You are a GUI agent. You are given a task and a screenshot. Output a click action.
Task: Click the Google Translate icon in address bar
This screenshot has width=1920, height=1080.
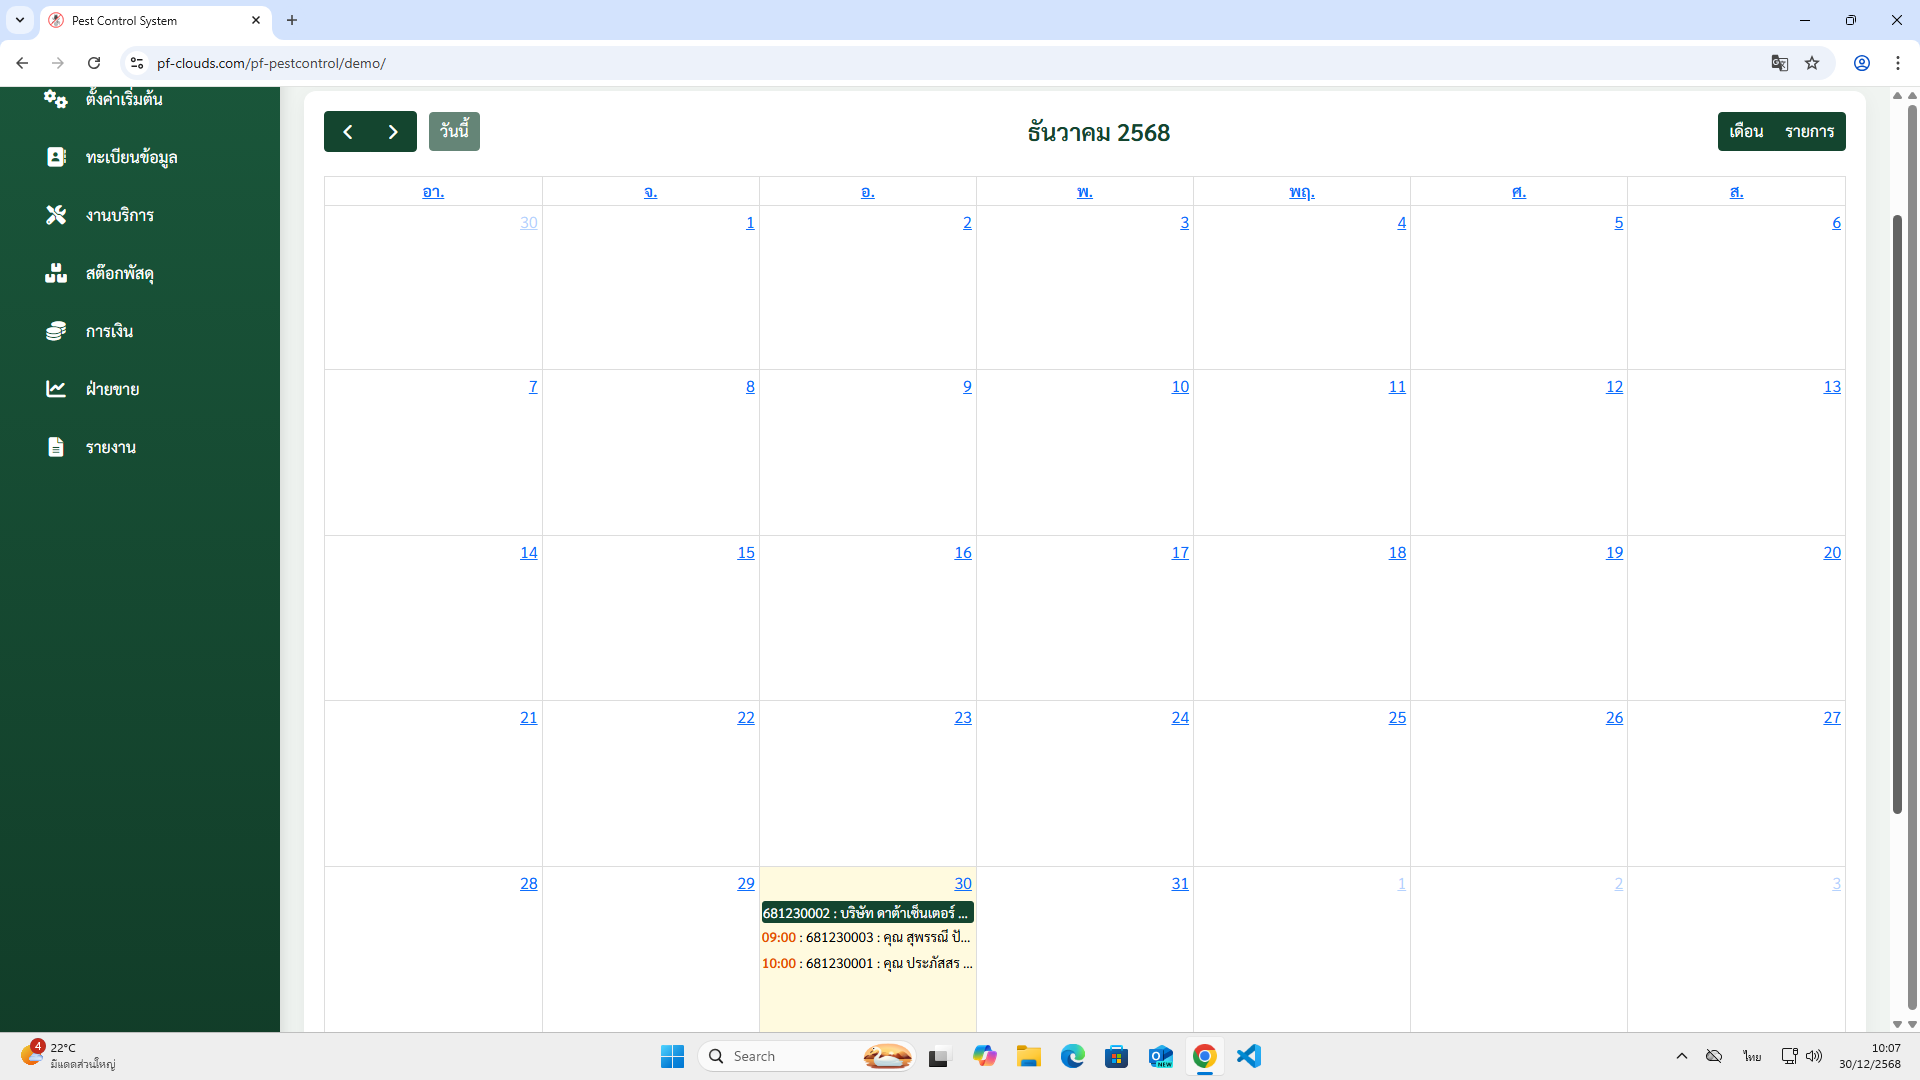1779,63
